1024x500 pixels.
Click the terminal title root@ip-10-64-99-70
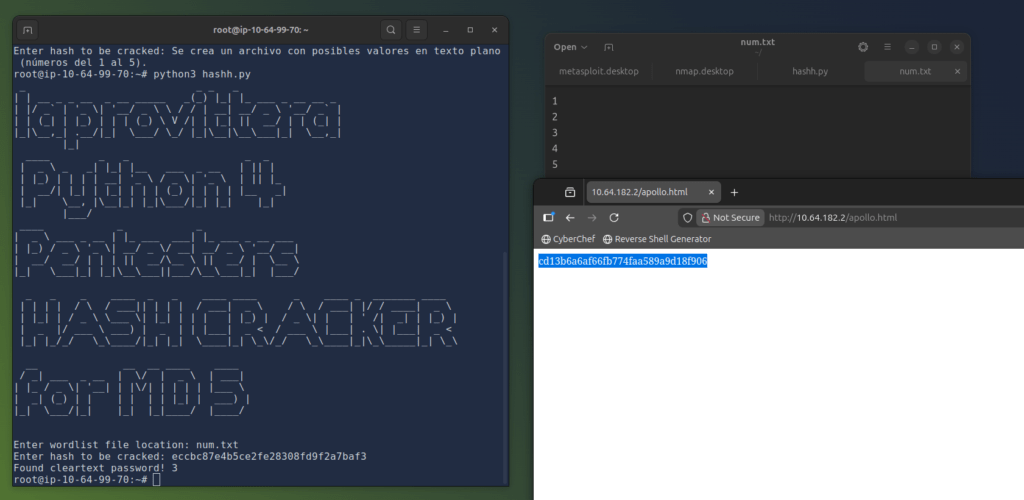[261, 30]
